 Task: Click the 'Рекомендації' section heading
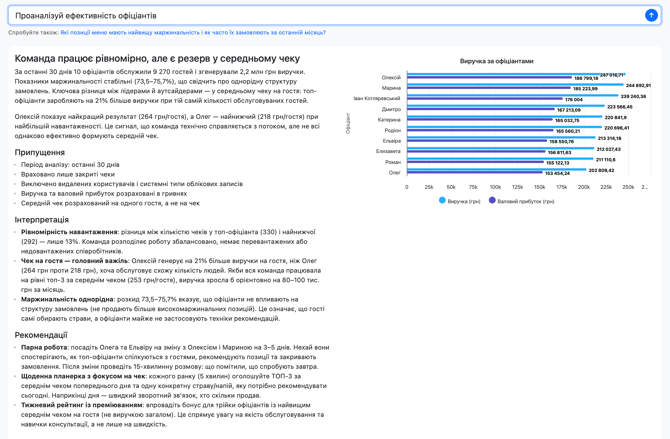pyautogui.click(x=41, y=335)
